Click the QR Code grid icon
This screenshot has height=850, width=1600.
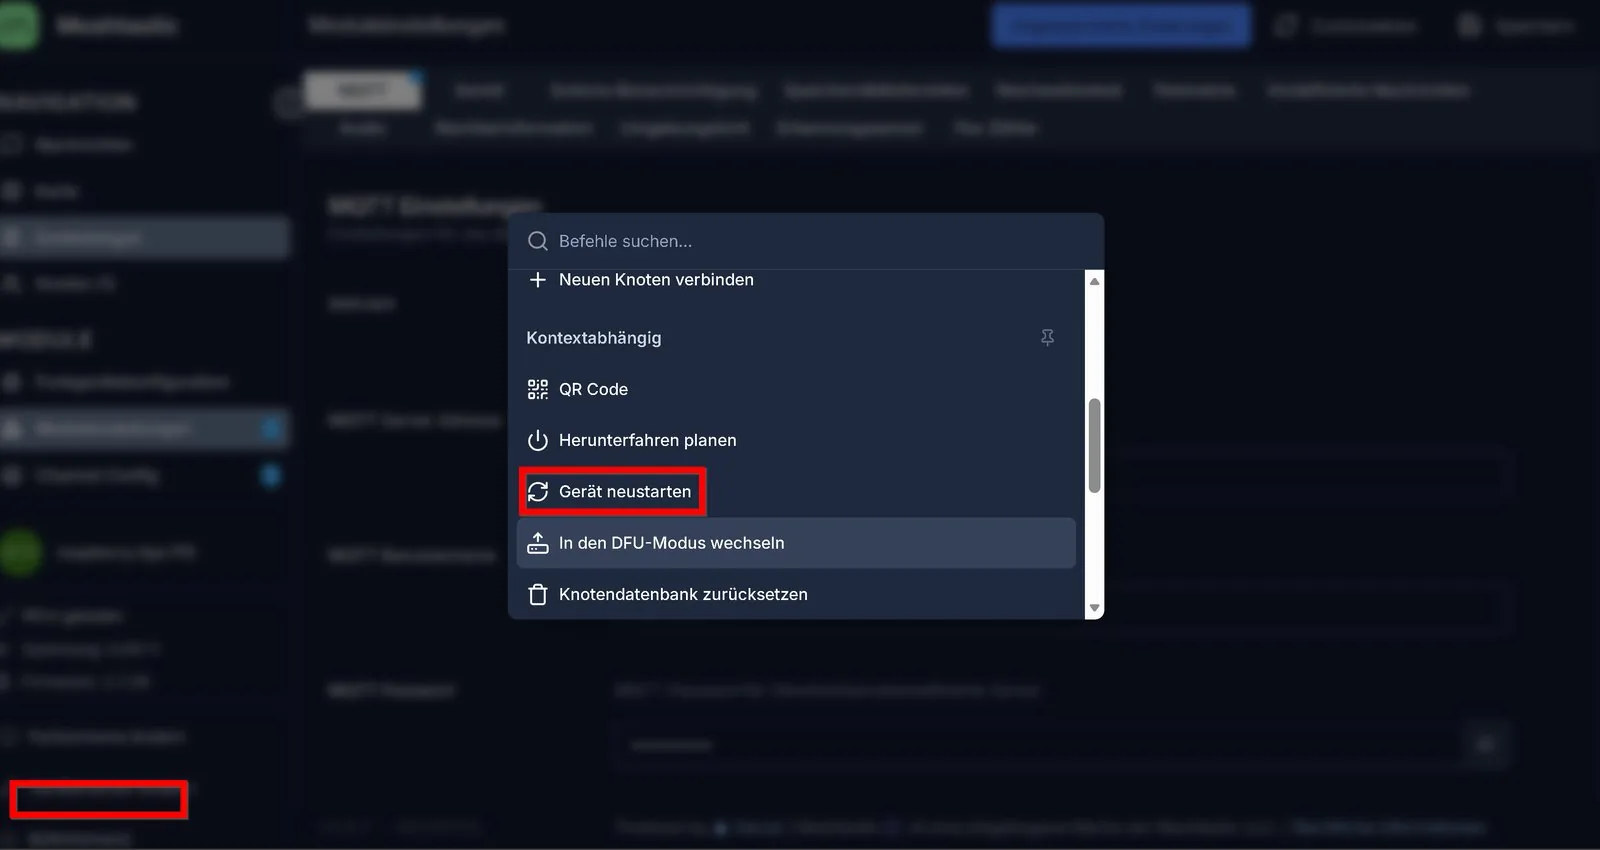click(x=538, y=389)
